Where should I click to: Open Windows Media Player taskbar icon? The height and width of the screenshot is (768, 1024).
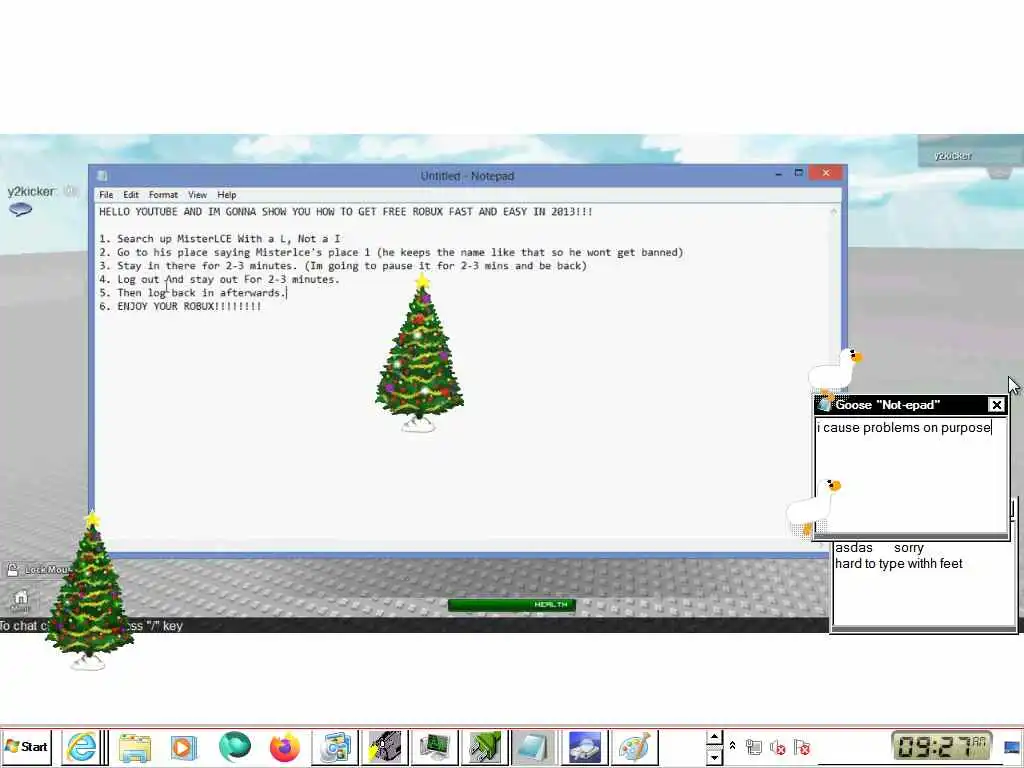click(184, 747)
